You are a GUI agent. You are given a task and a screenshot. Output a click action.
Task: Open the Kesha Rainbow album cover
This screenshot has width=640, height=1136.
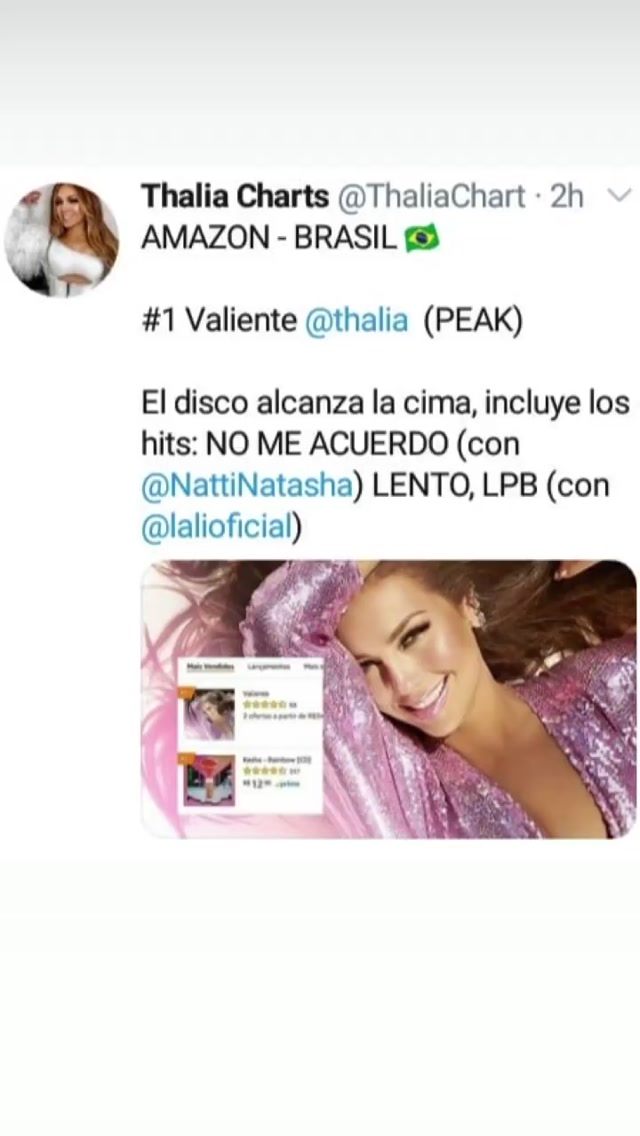(x=209, y=781)
